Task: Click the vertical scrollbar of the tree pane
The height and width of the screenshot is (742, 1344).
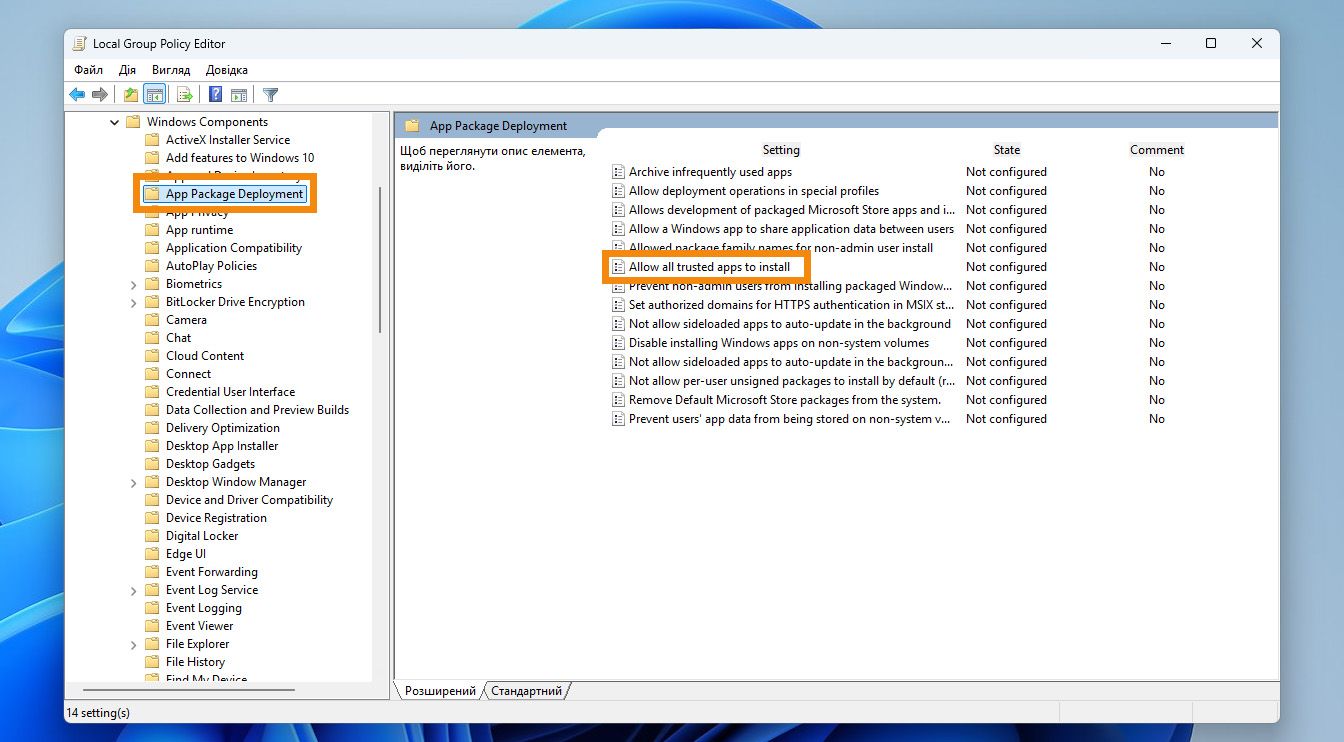Action: click(380, 259)
